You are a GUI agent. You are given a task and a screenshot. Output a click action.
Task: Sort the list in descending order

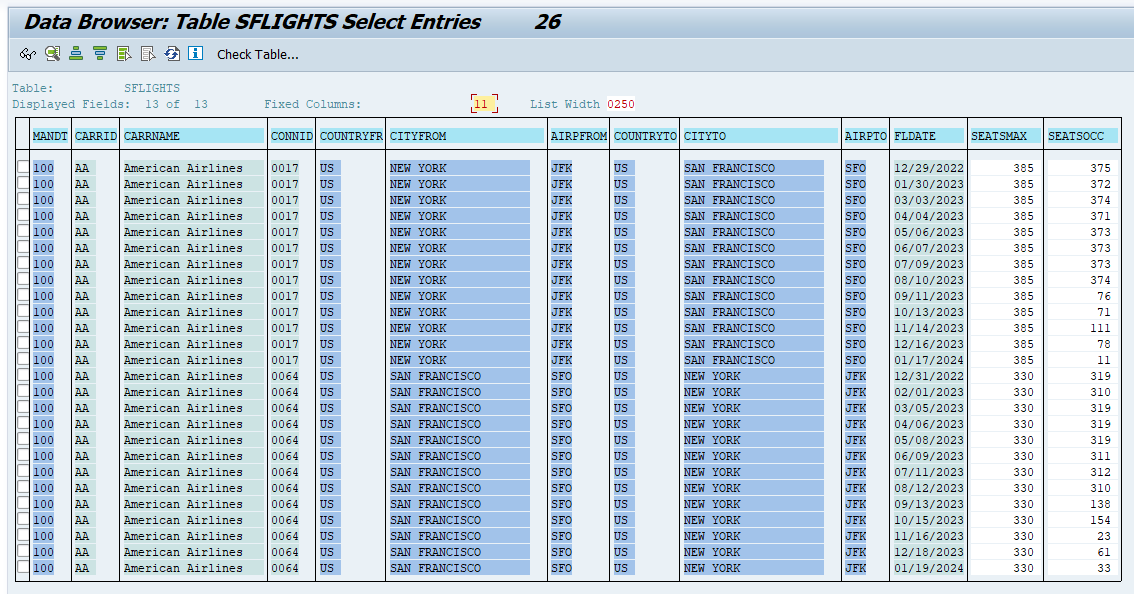pos(100,54)
